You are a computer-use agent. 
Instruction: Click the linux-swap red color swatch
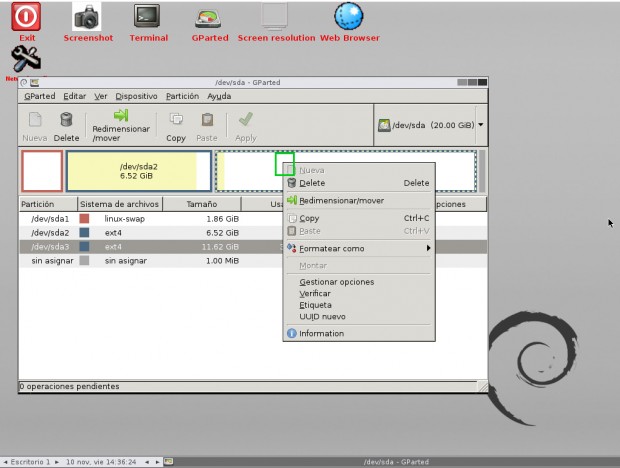(84, 219)
